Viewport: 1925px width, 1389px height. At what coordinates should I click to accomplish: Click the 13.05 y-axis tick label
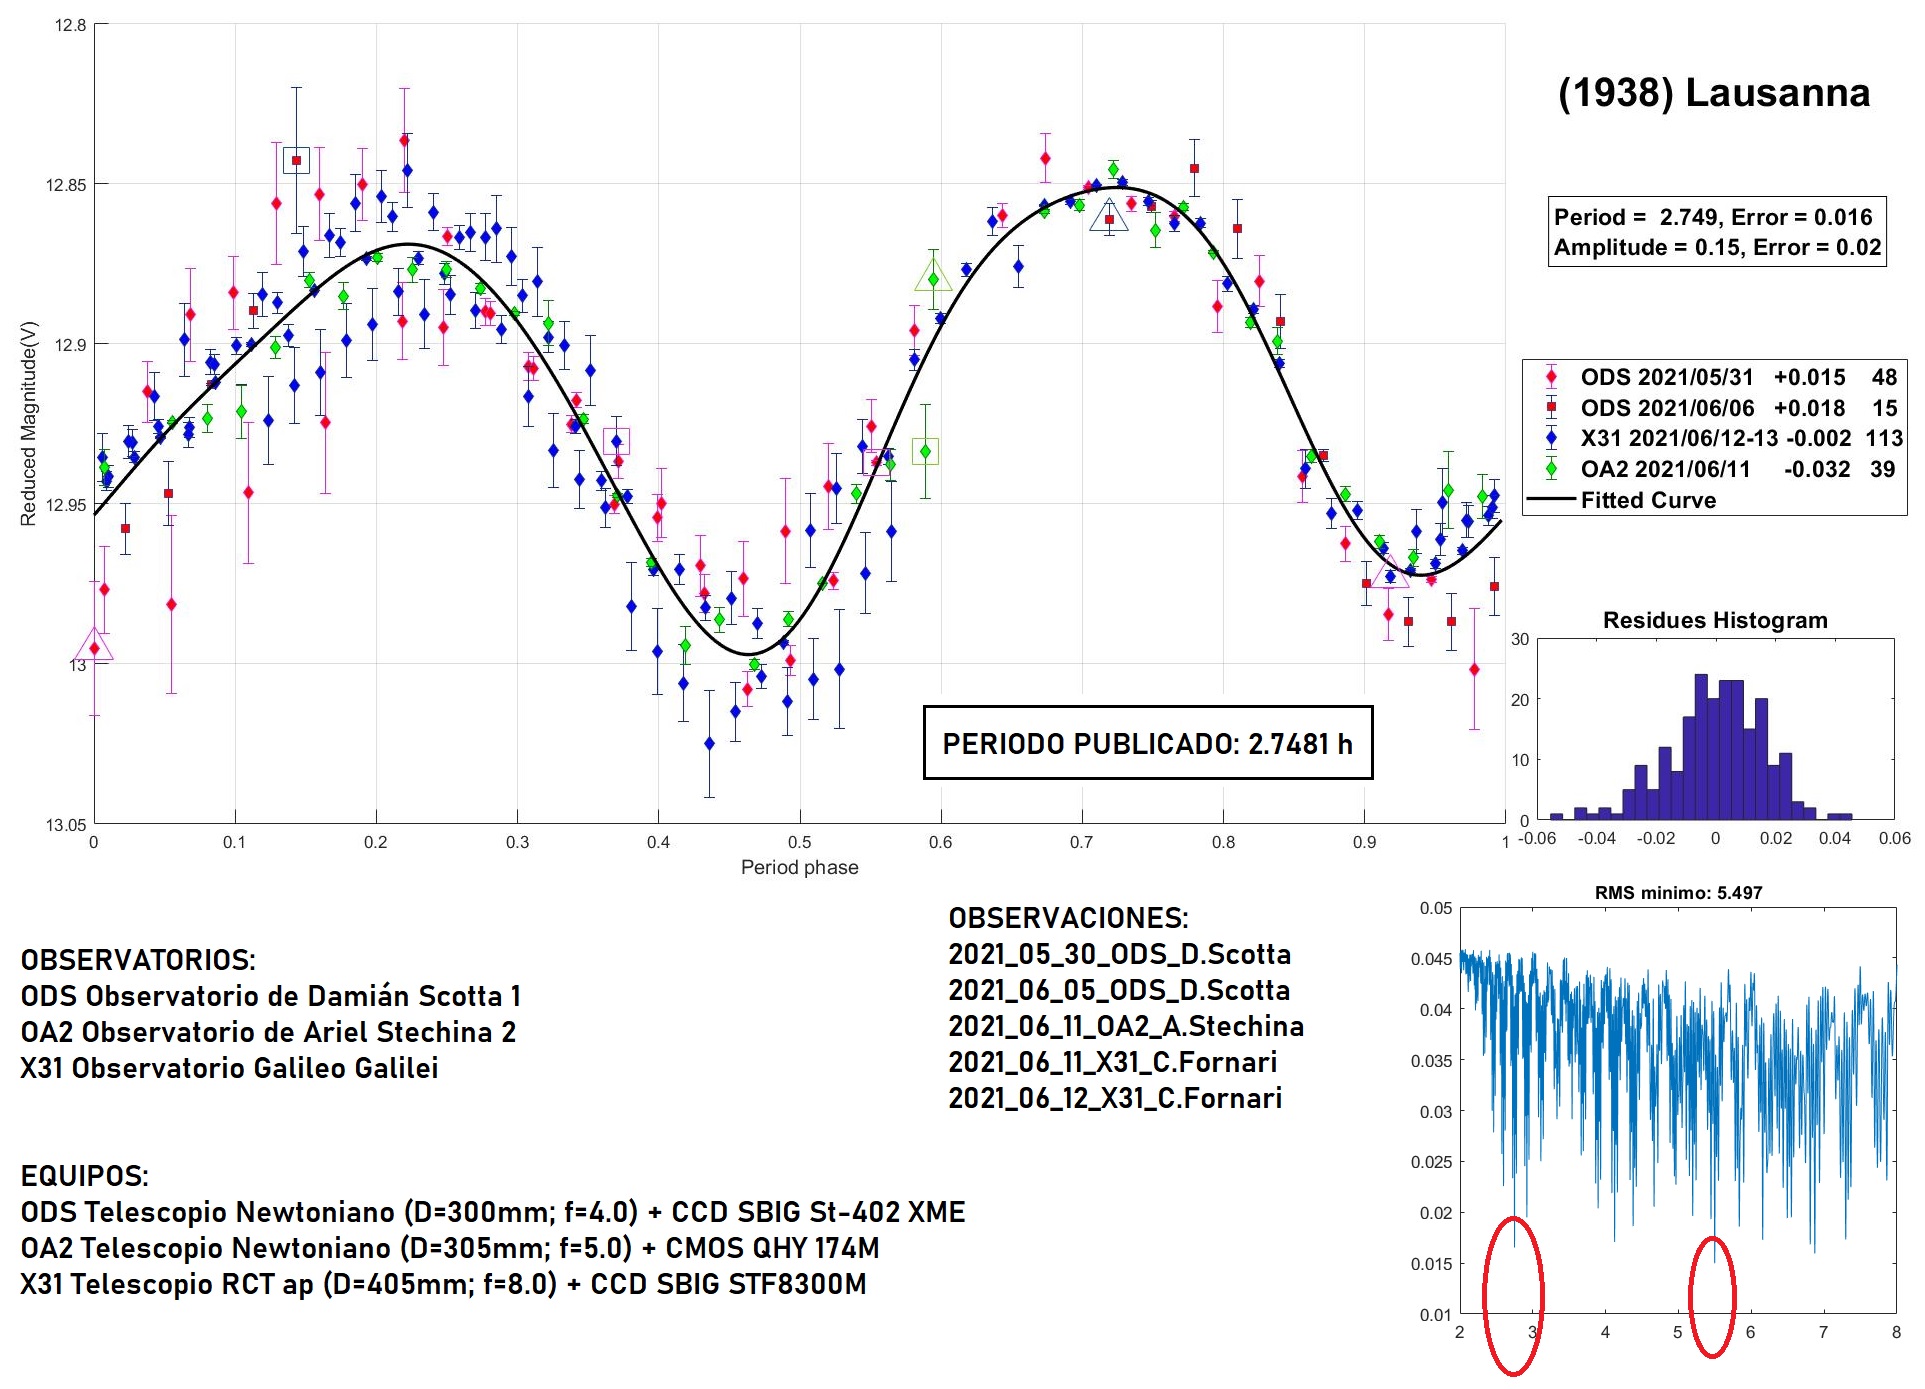[66, 825]
